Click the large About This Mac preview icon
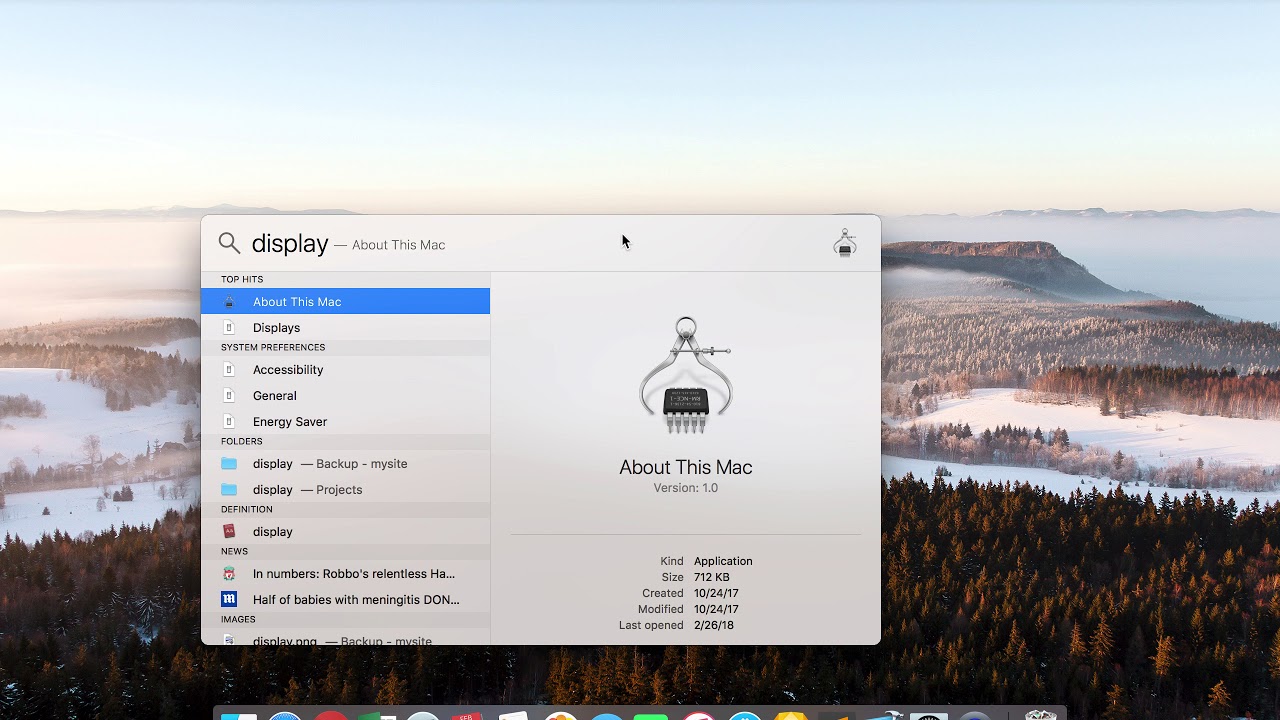 (x=686, y=376)
